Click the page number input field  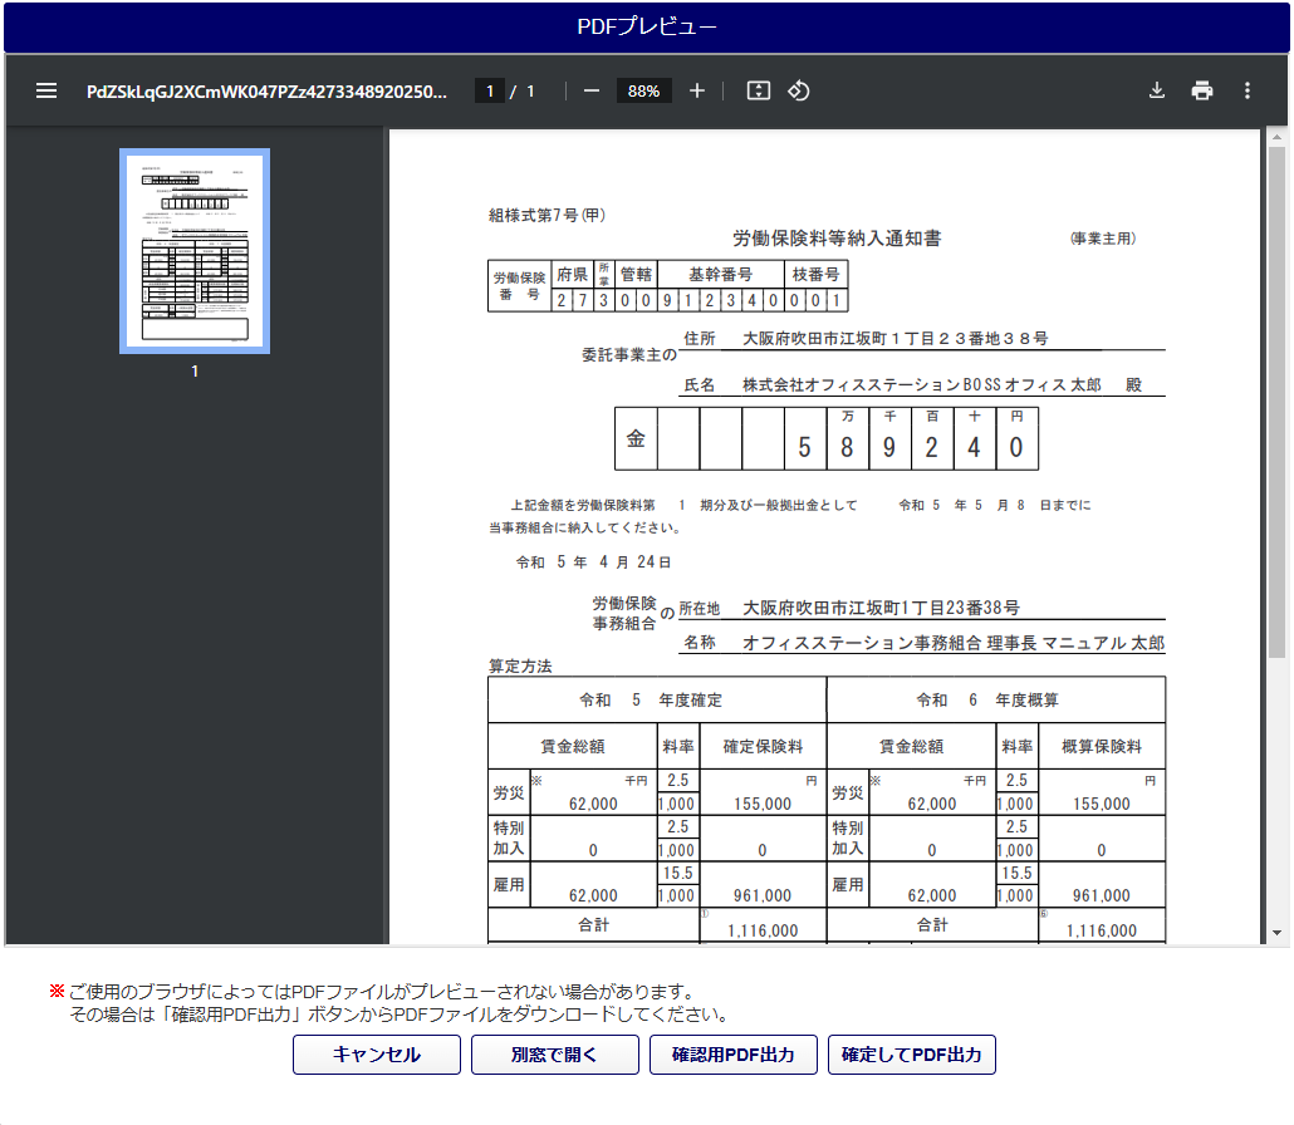point(489,91)
